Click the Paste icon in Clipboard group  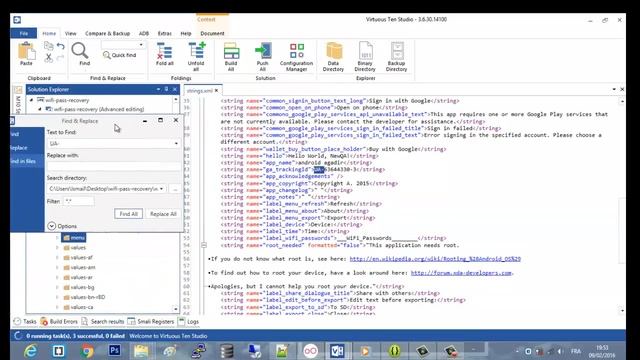[x=27, y=53]
